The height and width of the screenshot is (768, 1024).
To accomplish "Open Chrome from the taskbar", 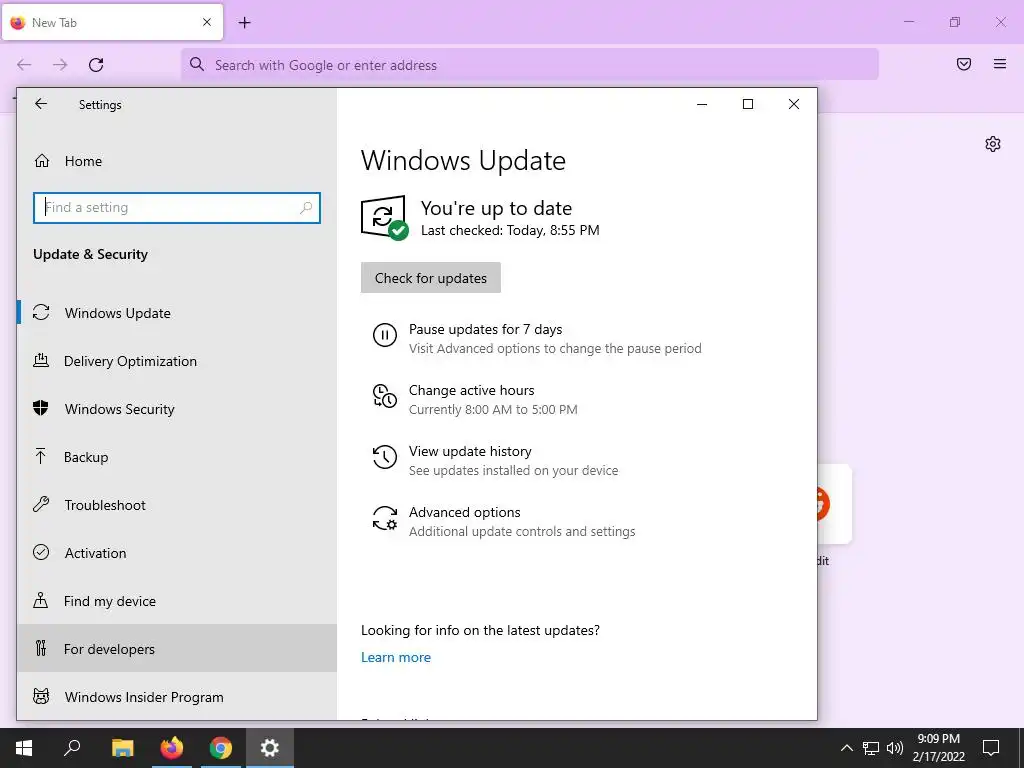I will pyautogui.click(x=221, y=748).
